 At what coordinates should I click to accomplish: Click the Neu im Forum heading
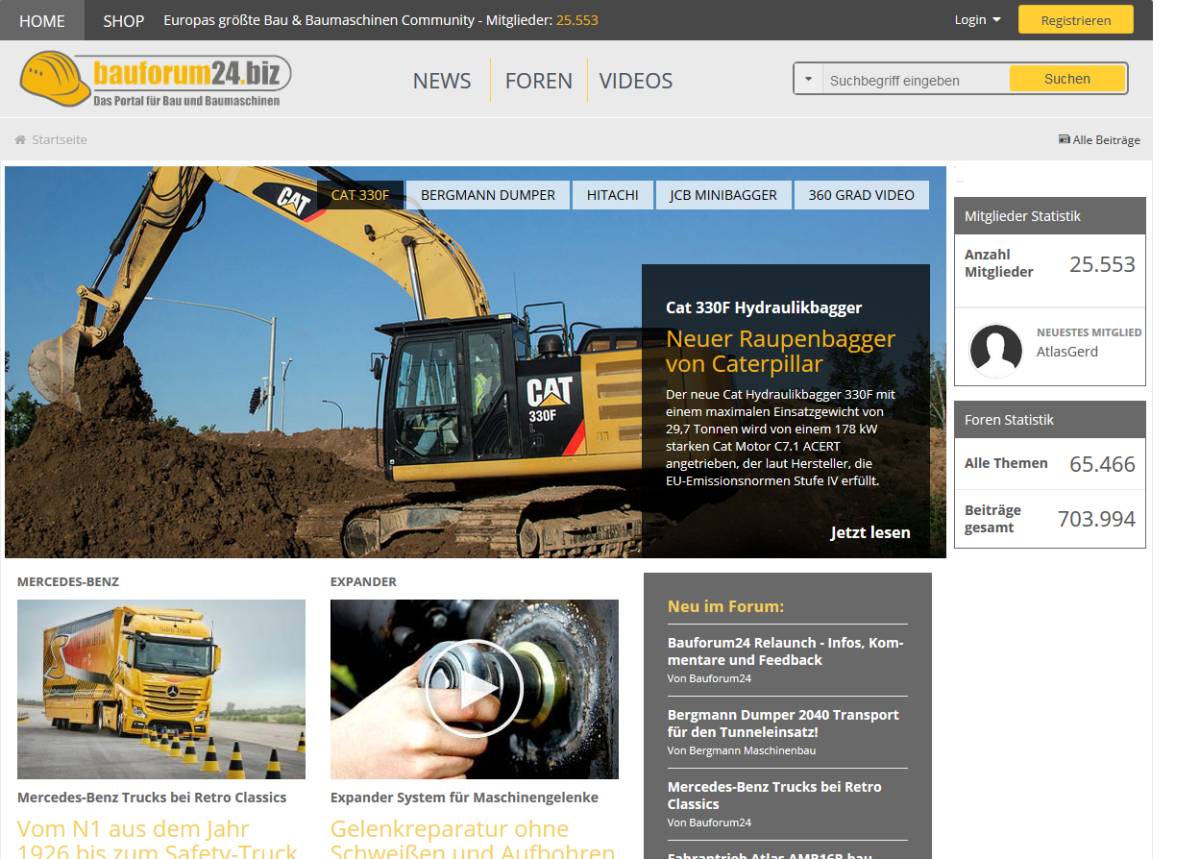point(726,606)
